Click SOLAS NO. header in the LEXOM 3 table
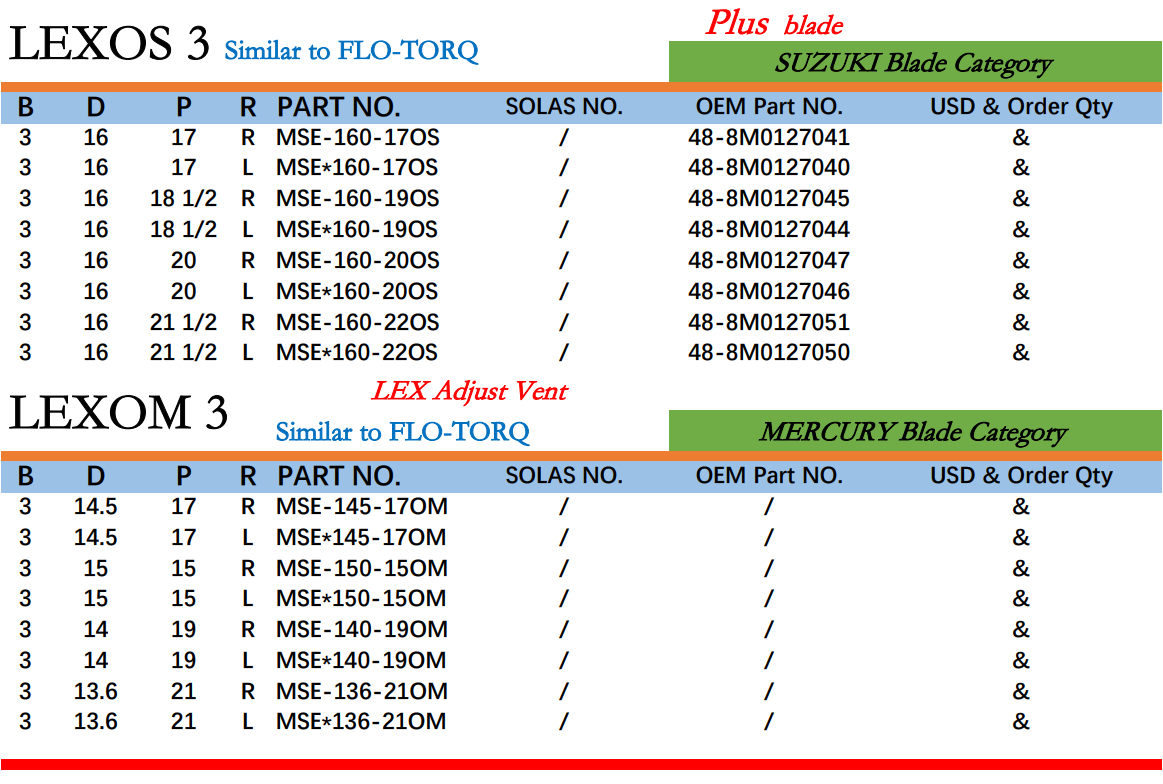Viewport: 1163px width, 784px height. coord(564,475)
